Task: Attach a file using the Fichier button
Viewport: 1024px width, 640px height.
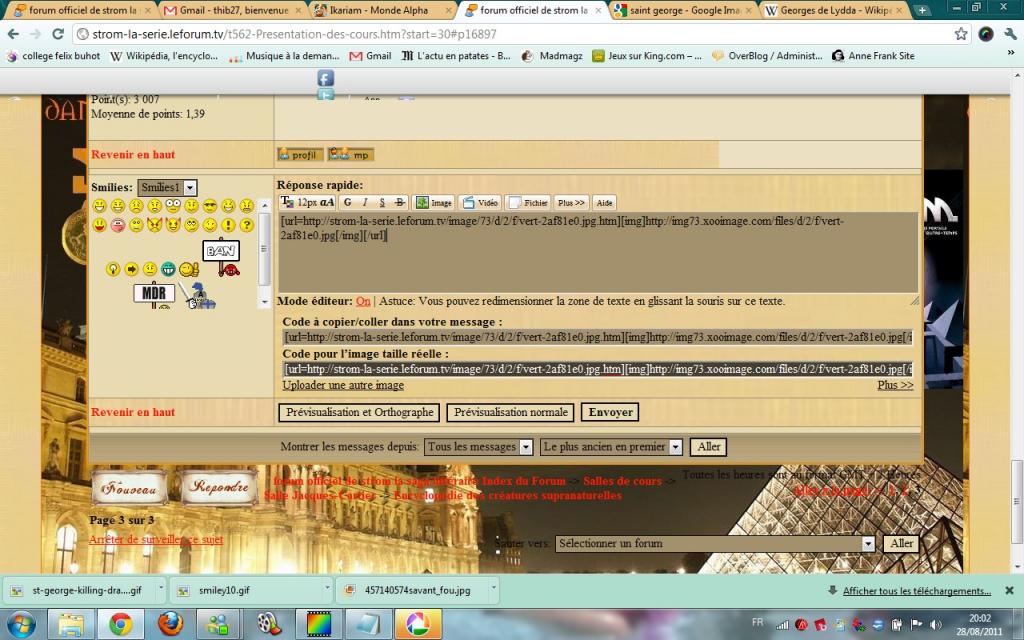Action: 528,202
